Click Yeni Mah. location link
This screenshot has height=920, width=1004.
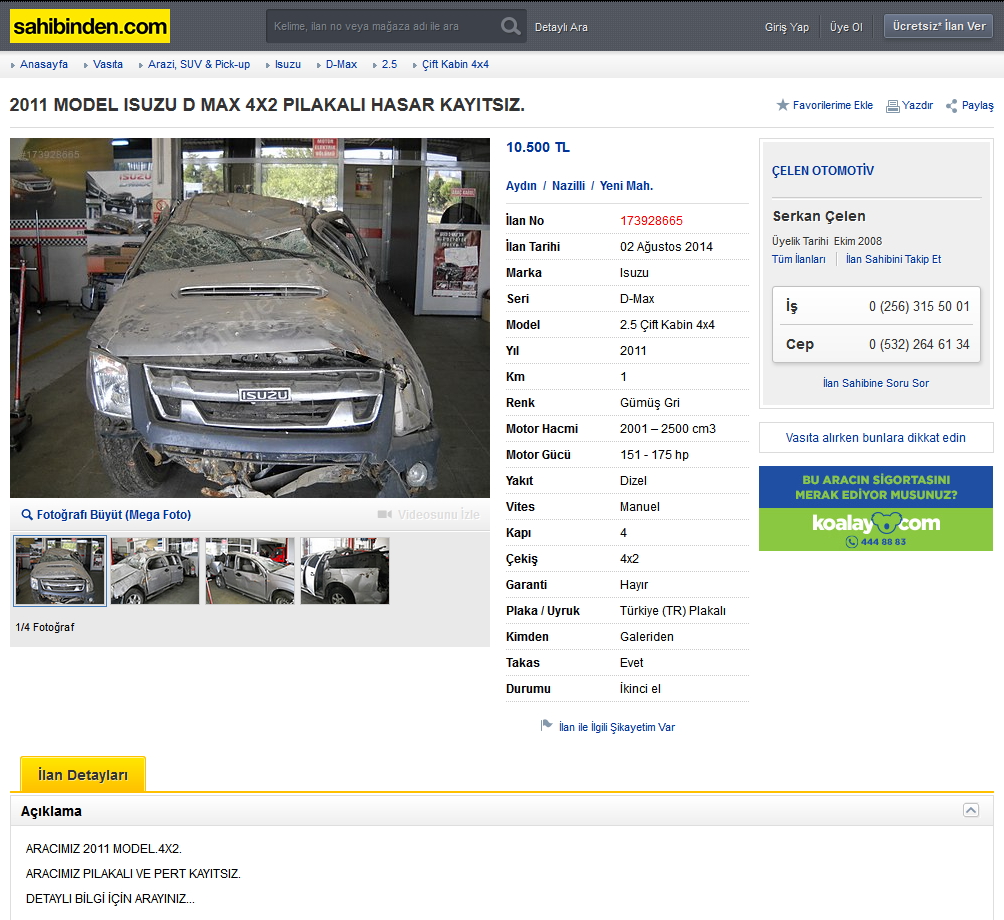pyautogui.click(x=626, y=186)
